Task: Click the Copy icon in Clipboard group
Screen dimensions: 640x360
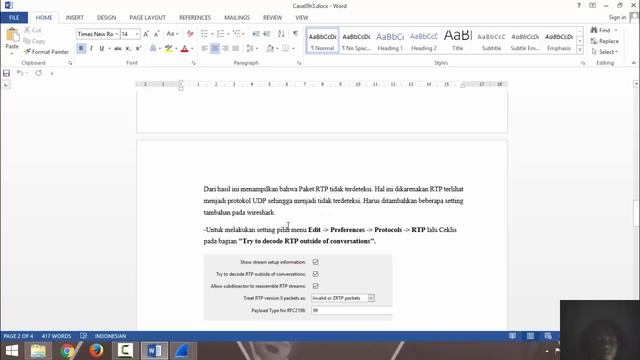Action: point(34,41)
